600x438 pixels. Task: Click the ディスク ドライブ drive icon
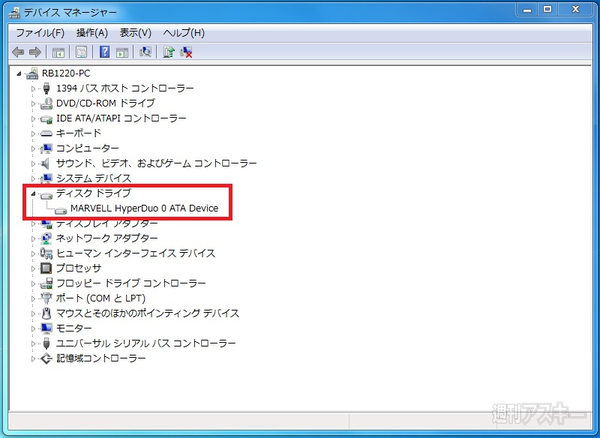click(46, 195)
